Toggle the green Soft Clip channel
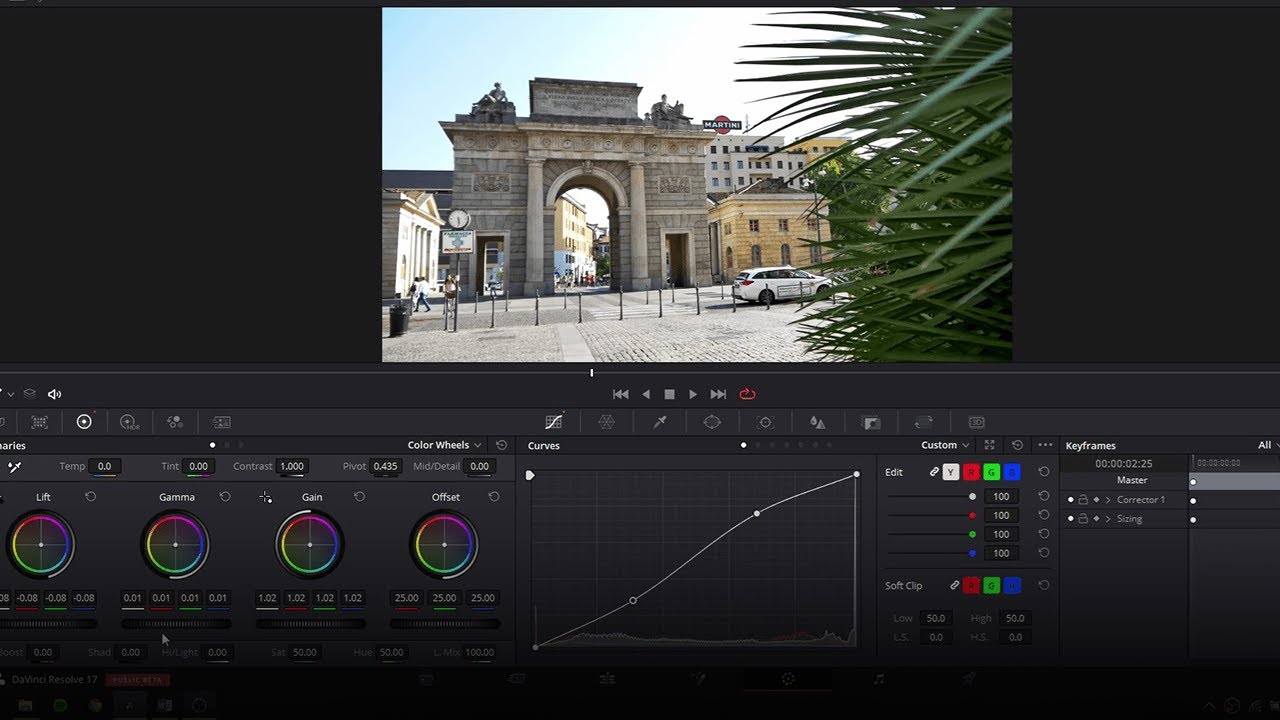1280x720 pixels. (x=992, y=585)
